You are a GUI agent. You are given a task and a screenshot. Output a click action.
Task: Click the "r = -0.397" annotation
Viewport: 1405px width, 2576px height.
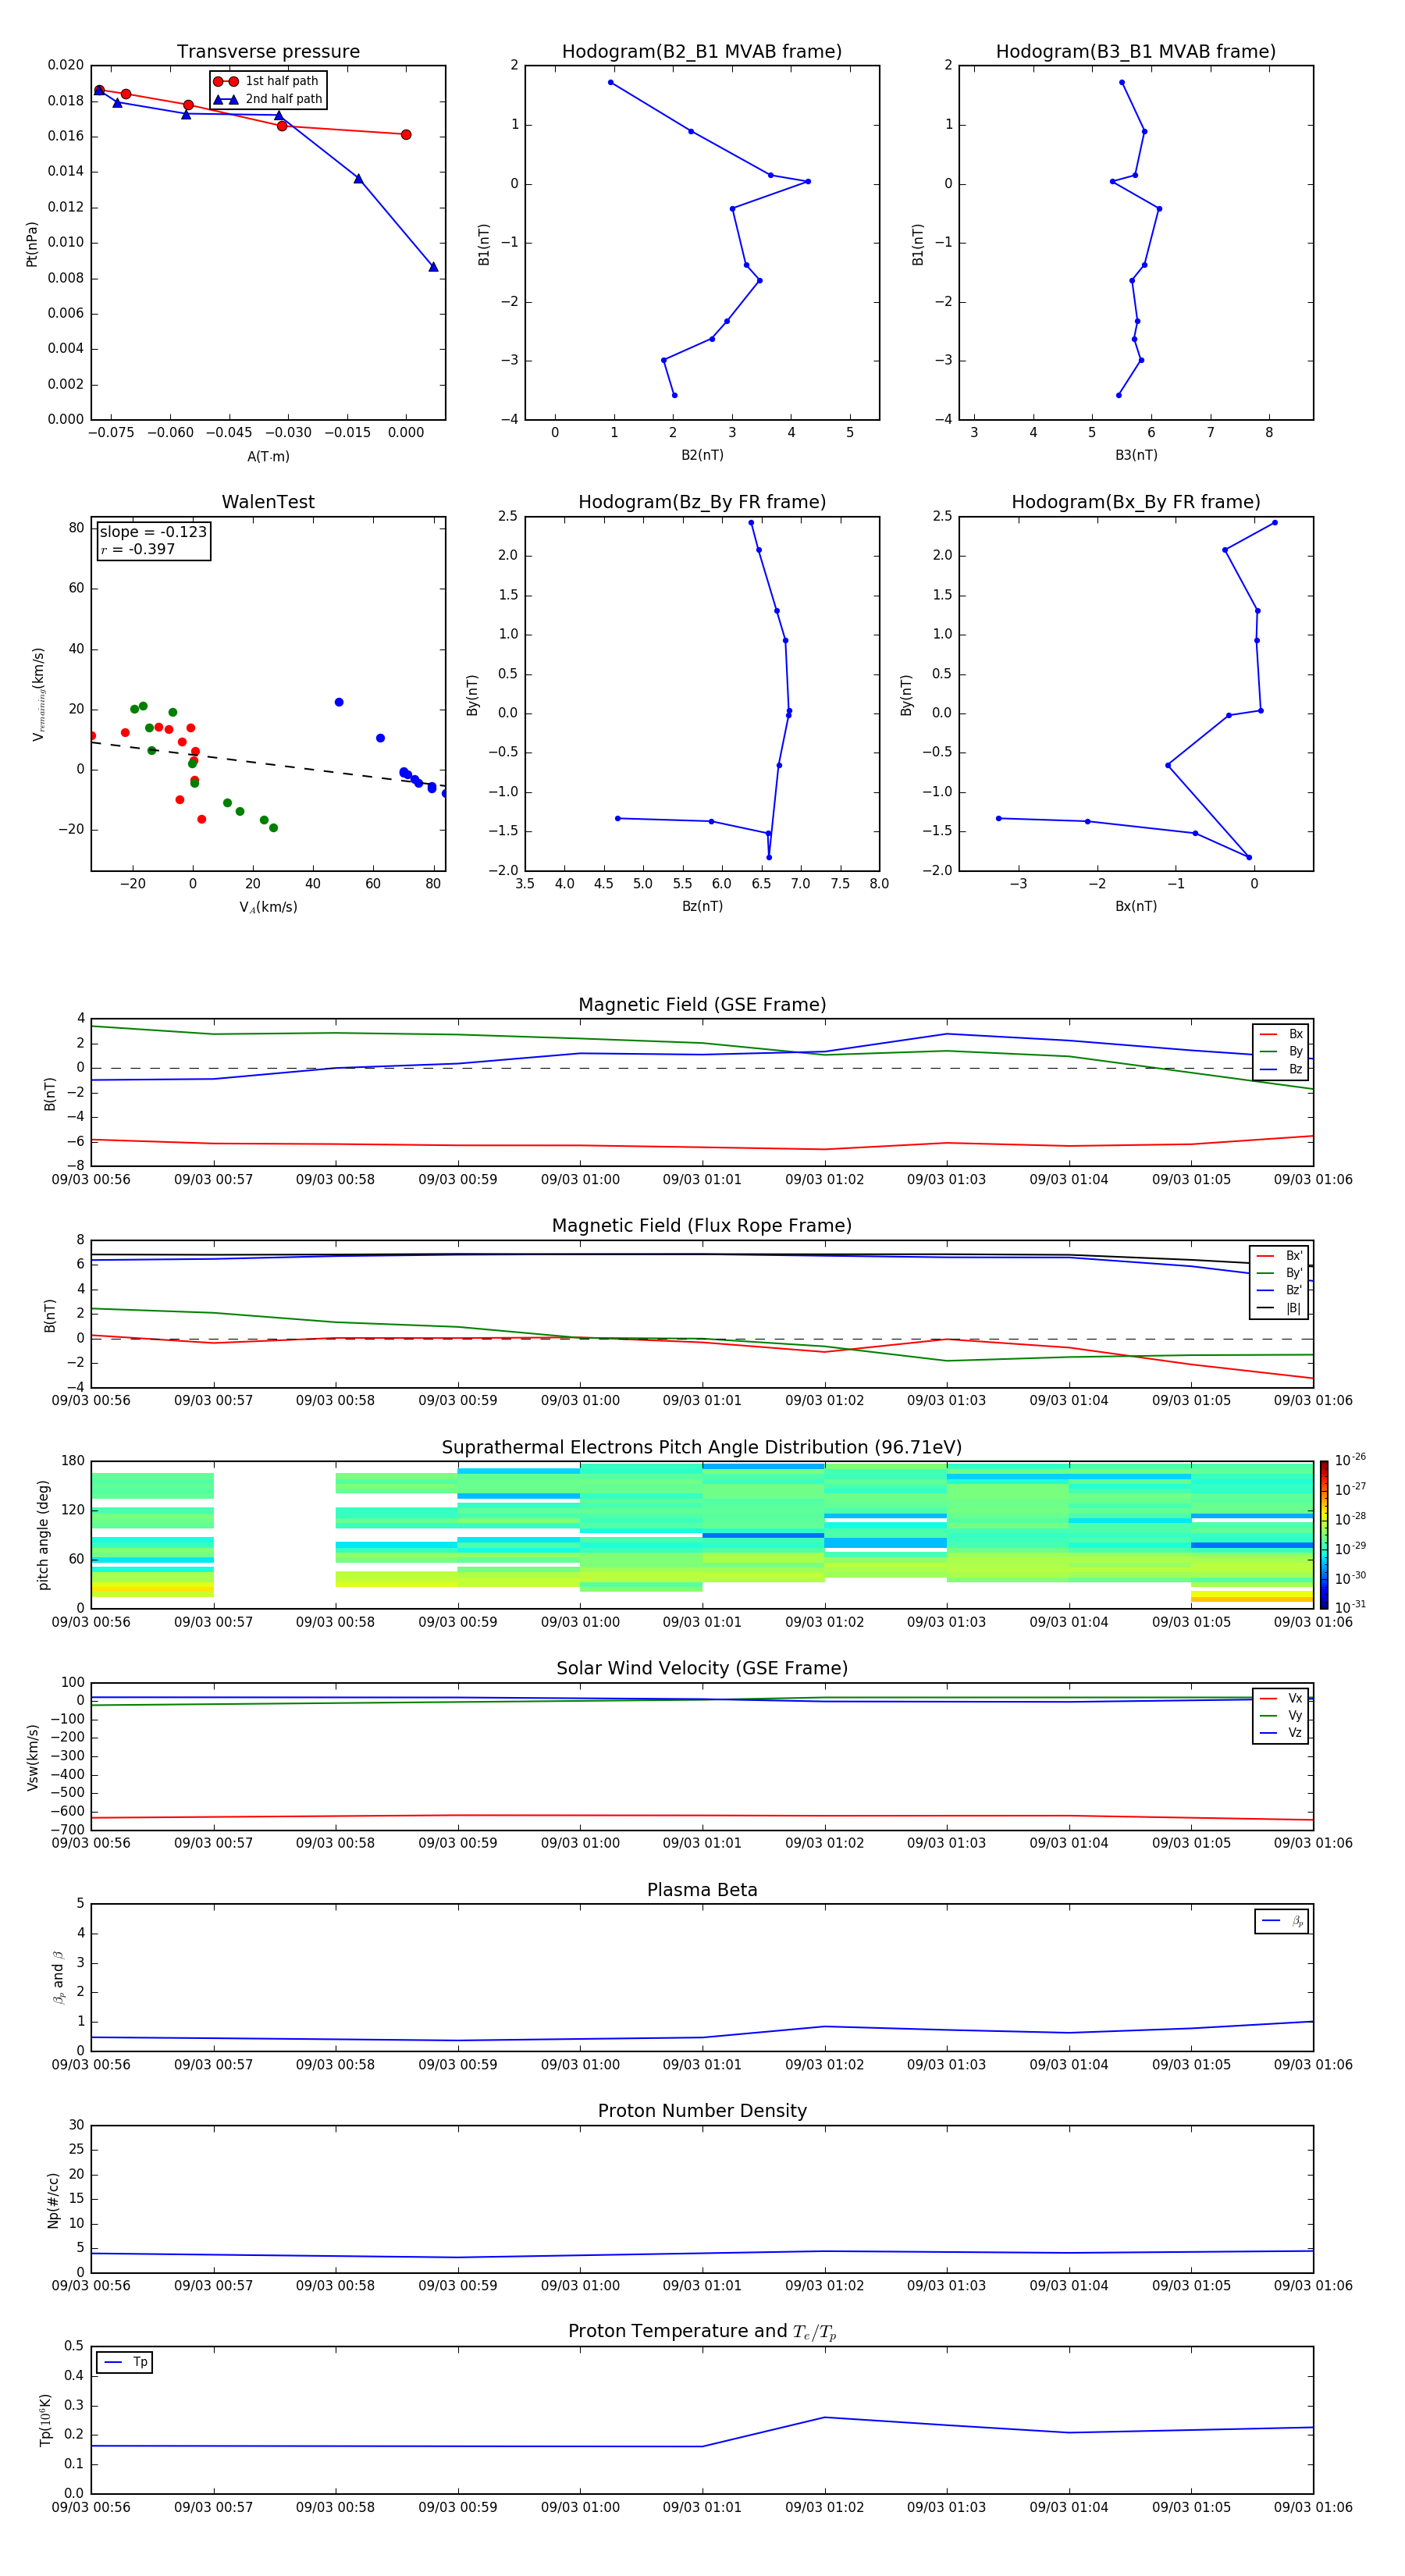tap(138, 549)
